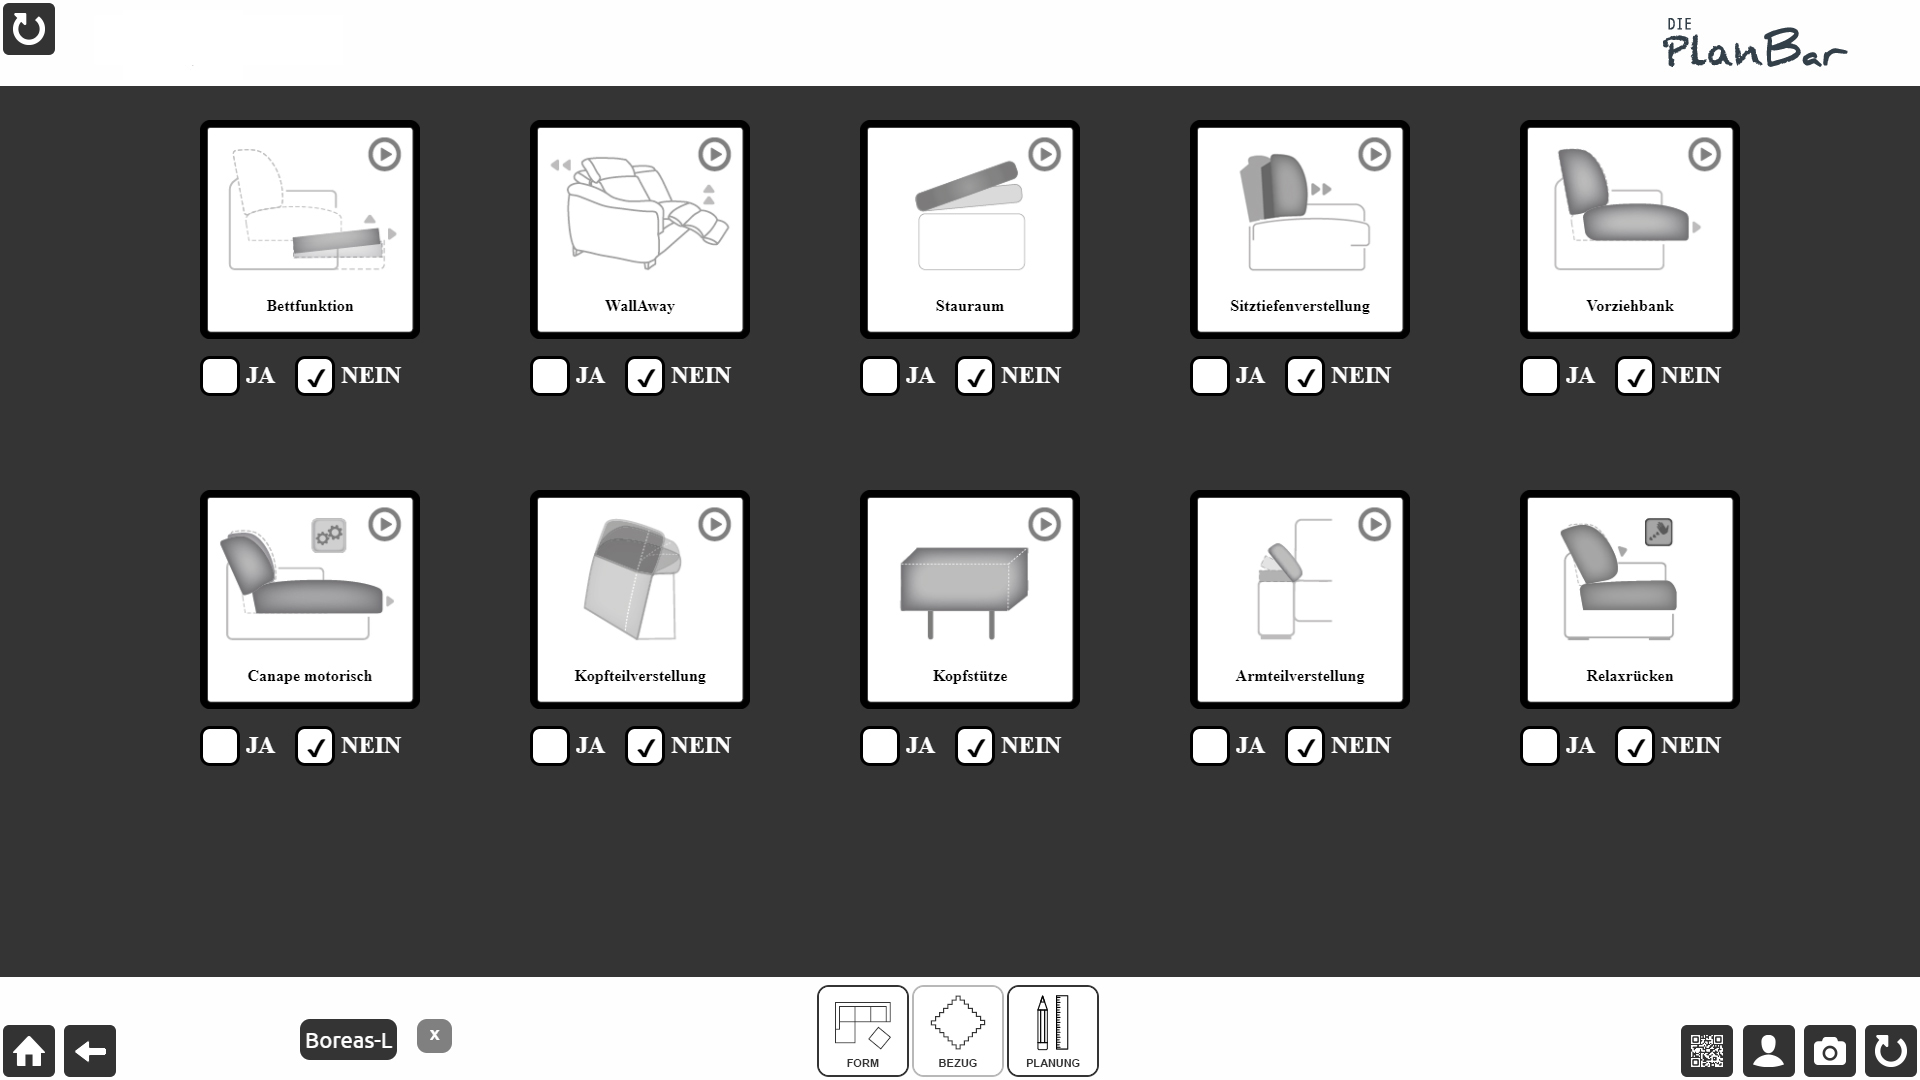Open the PLANUNG tab
Viewport: 1920px width, 1080px height.
(x=1052, y=1031)
